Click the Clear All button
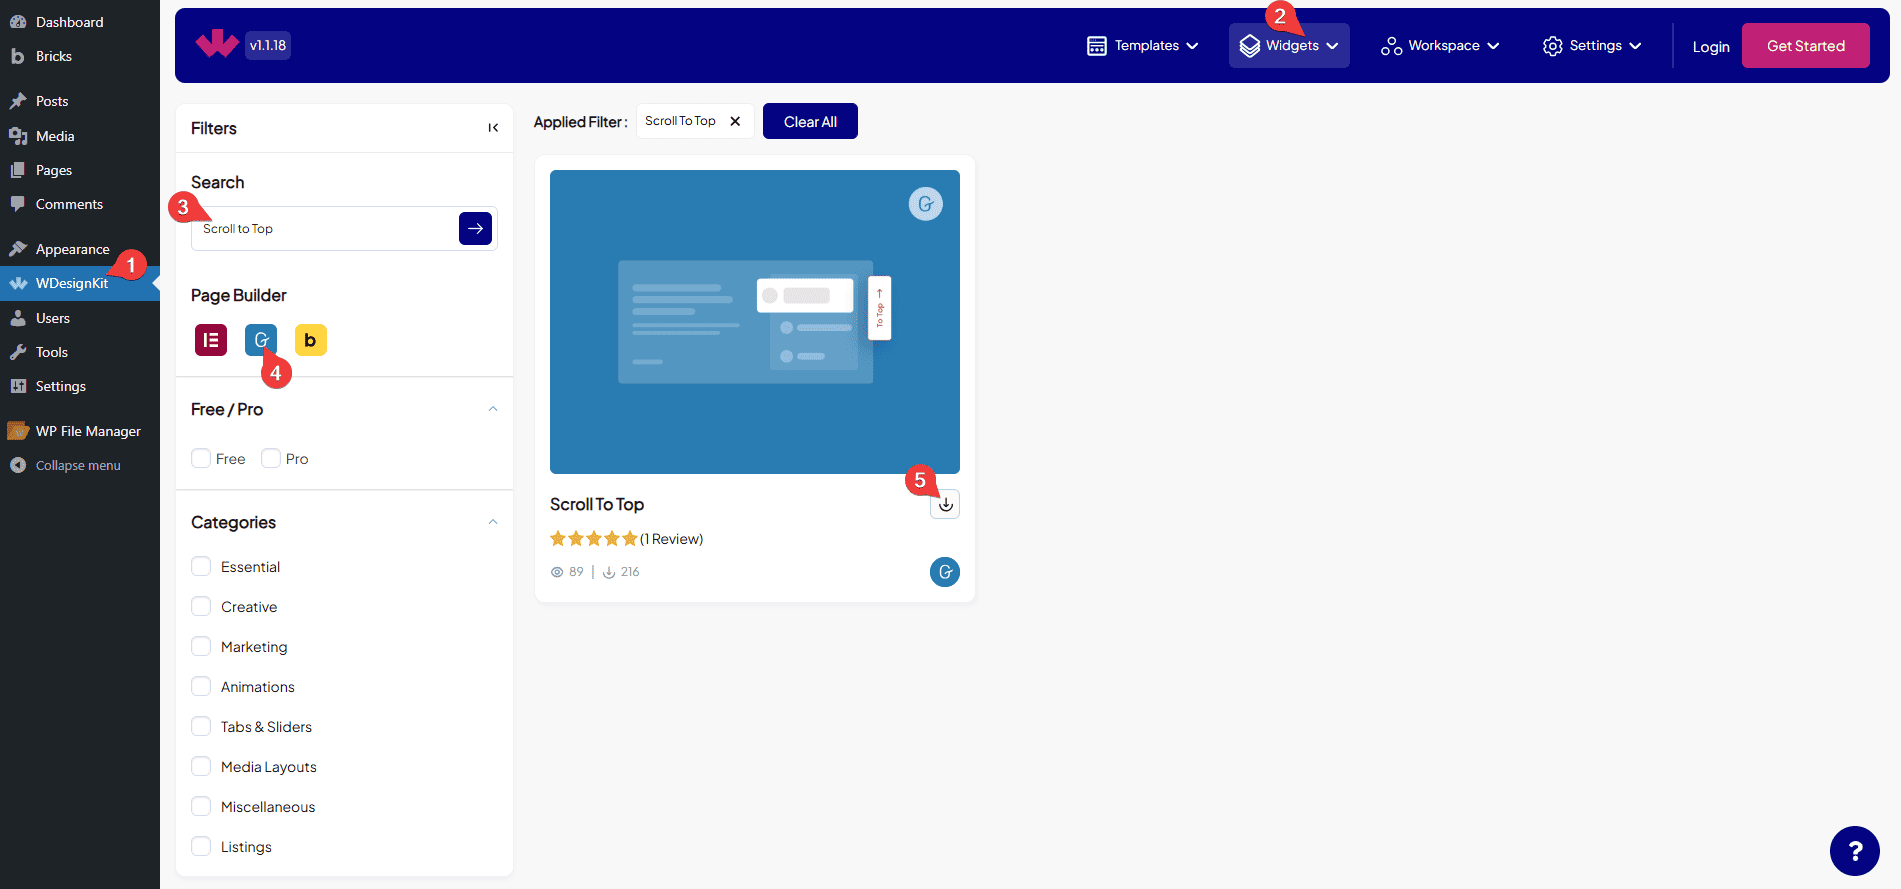1901x889 pixels. tap(810, 121)
